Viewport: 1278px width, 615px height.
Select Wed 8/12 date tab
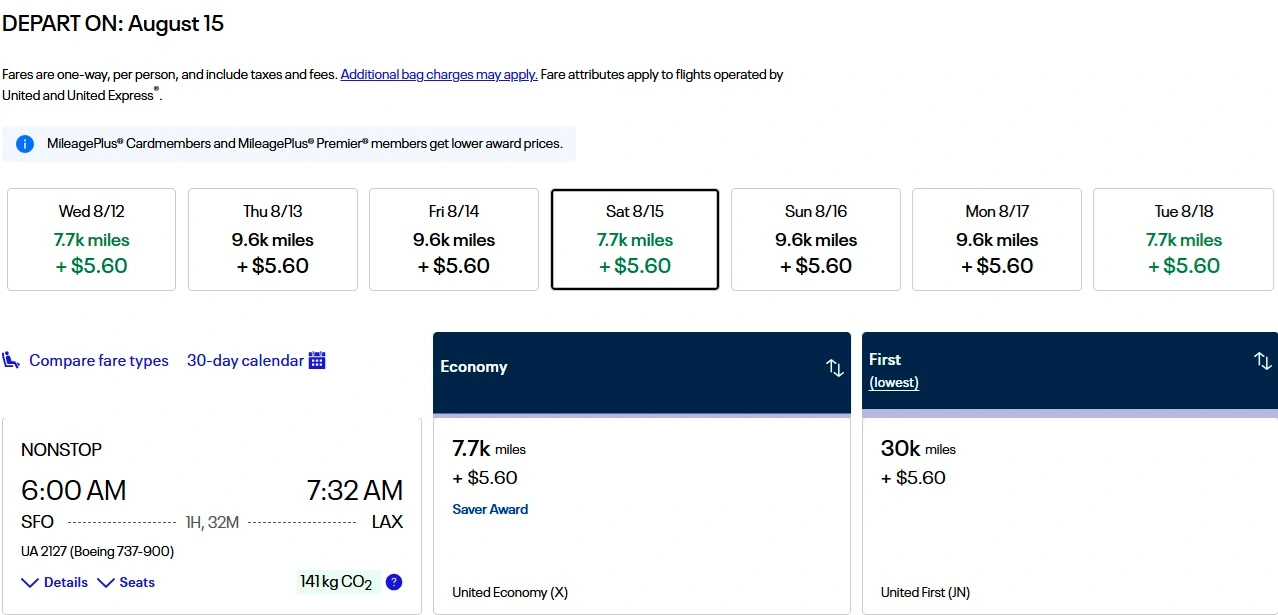(x=91, y=239)
